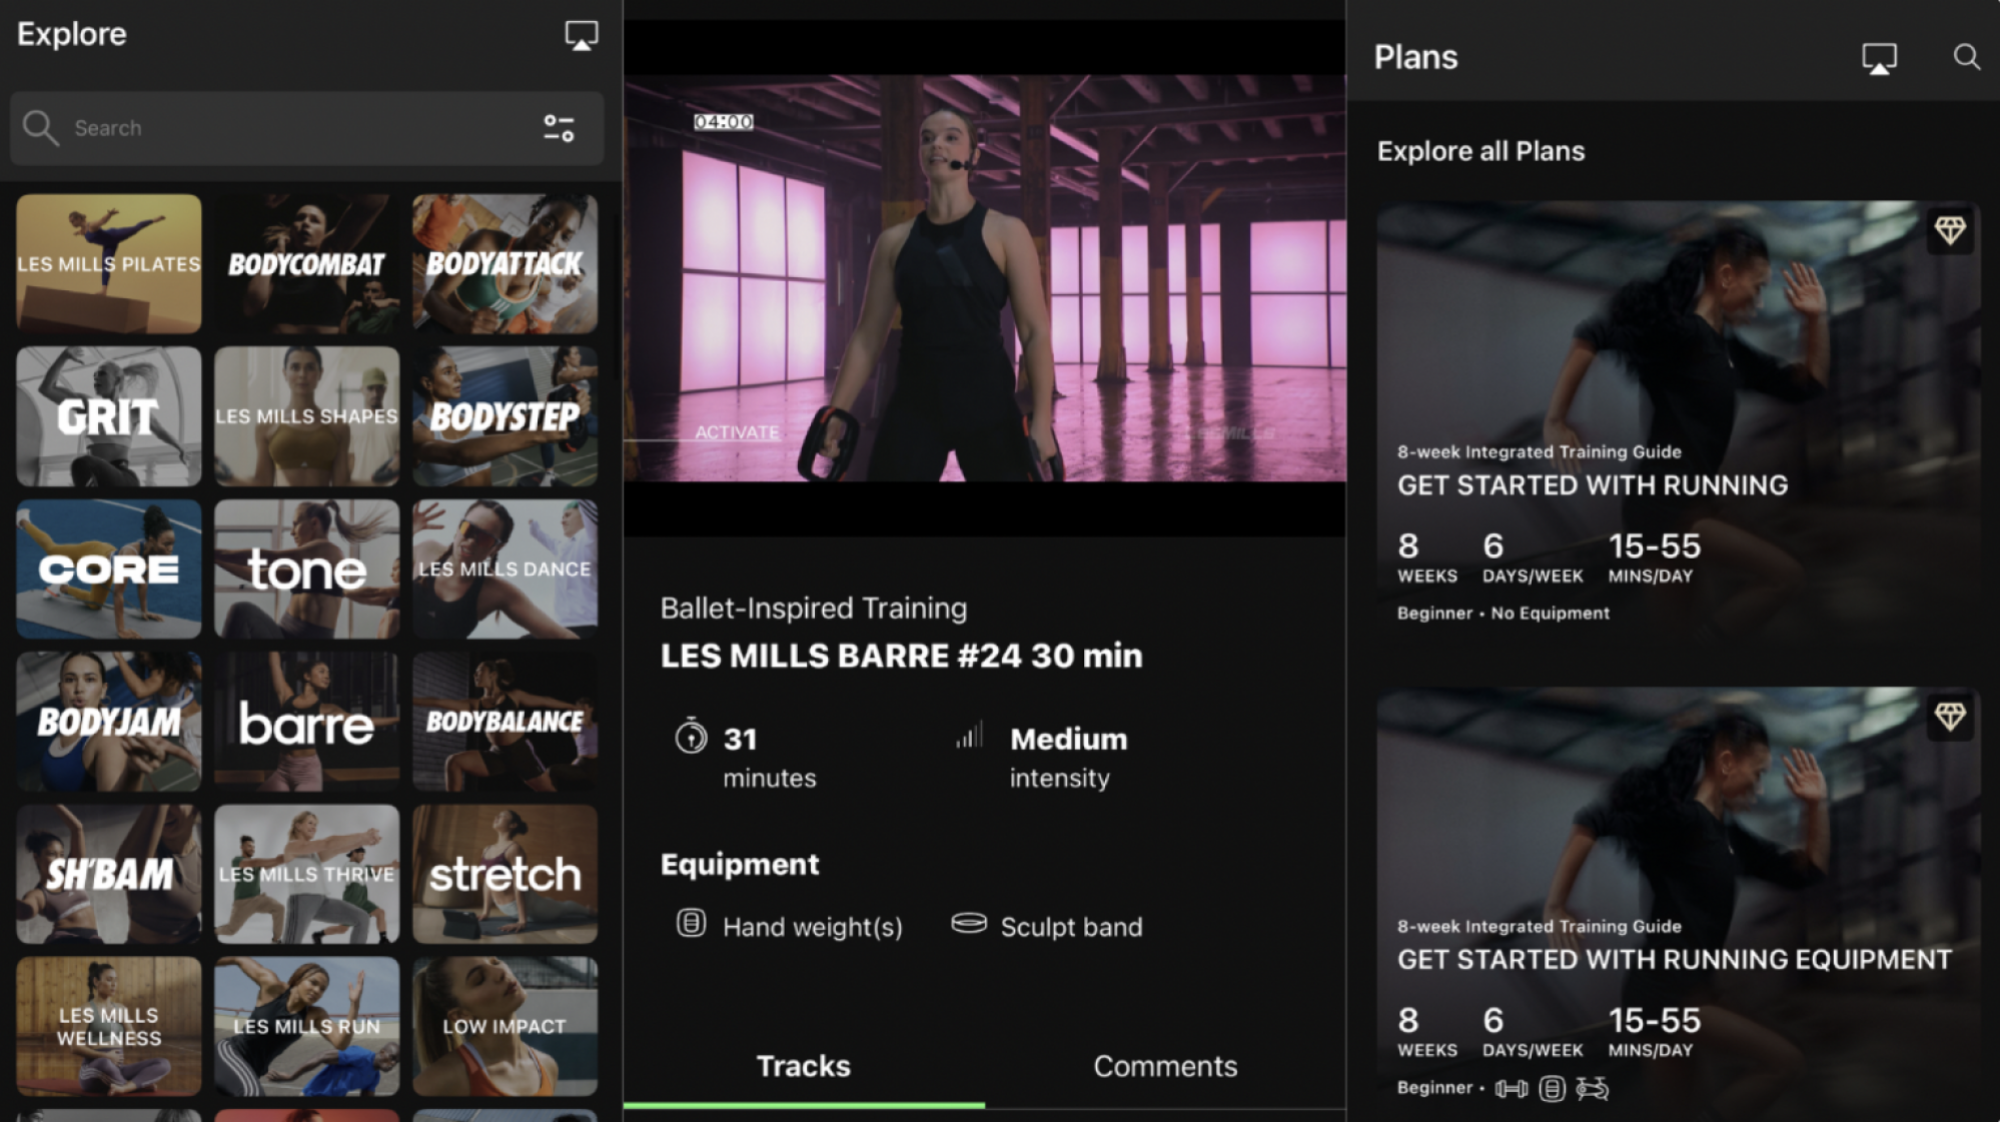
Task: Open the search filter sliders icon
Action: [x=558, y=128]
